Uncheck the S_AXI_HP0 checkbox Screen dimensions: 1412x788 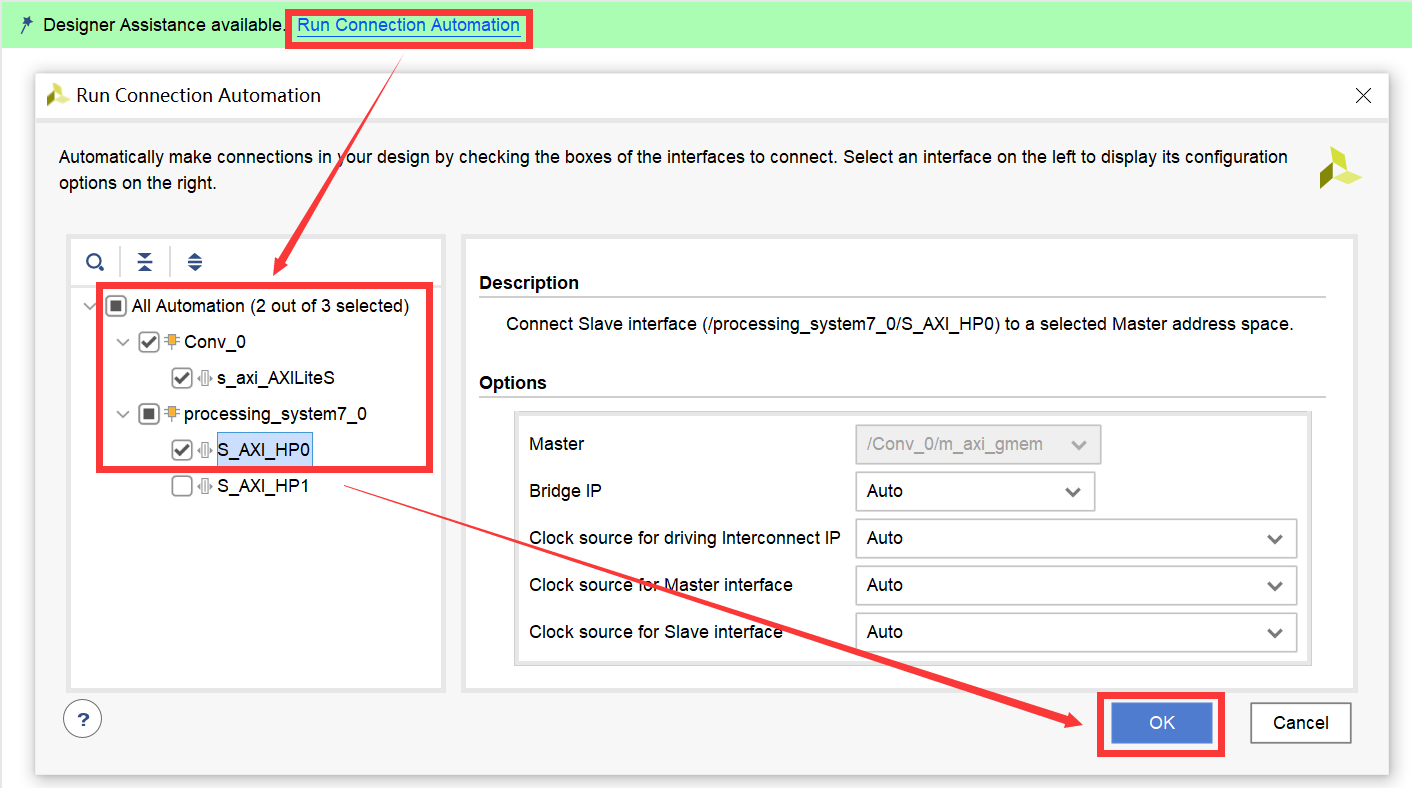pyautogui.click(x=181, y=451)
